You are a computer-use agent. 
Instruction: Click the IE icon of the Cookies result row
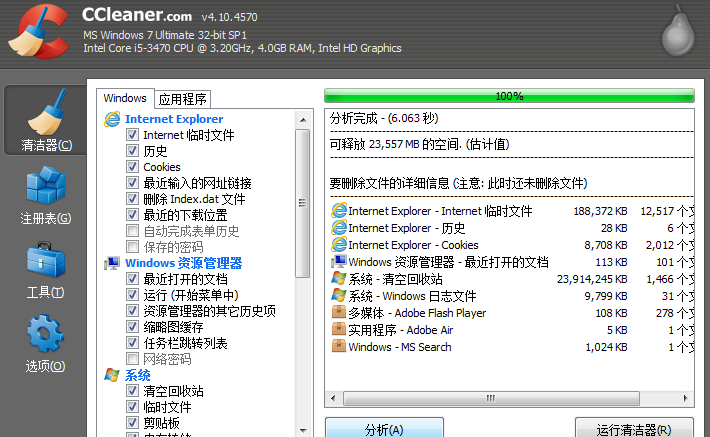[339, 245]
